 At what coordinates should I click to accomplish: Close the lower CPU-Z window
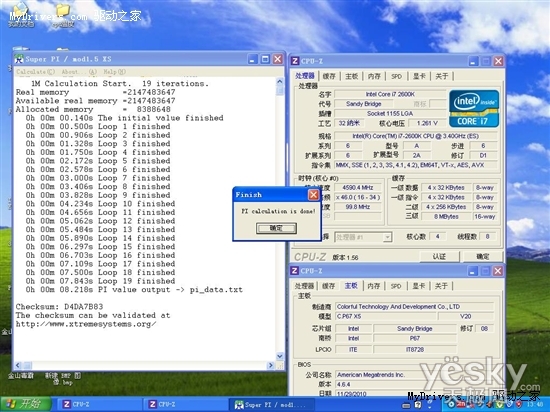pyautogui.click(x=498, y=271)
